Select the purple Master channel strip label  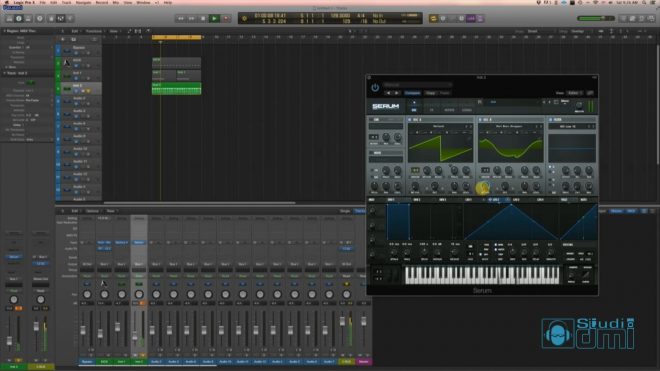(364, 362)
